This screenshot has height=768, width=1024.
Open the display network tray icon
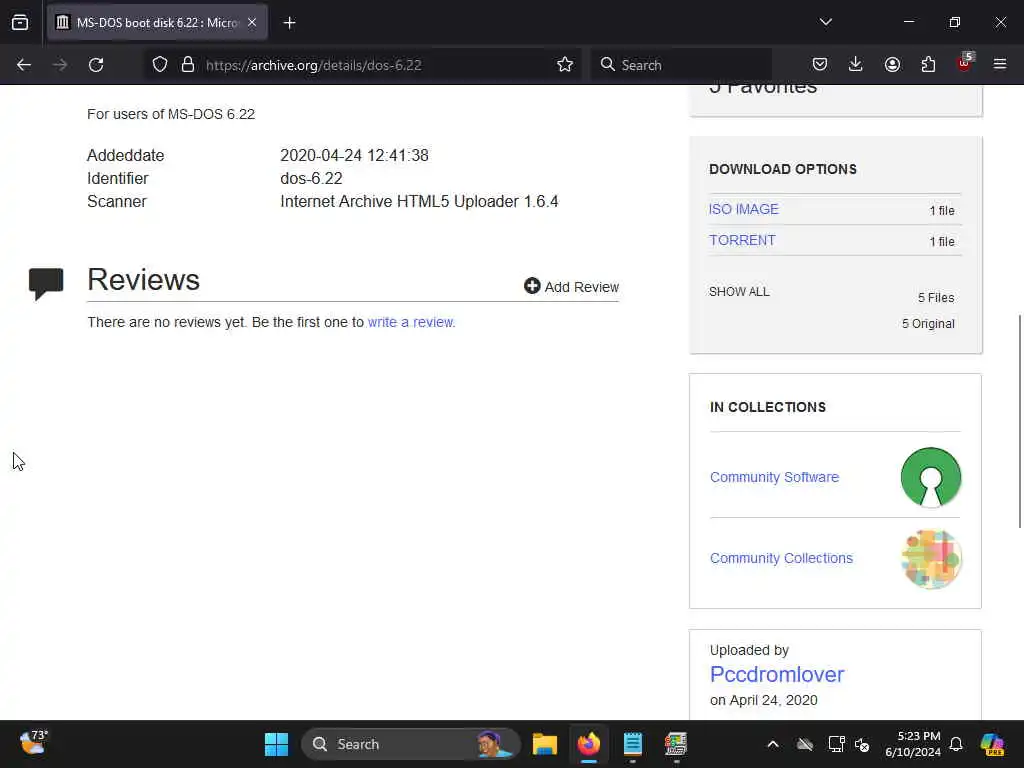pyautogui.click(x=836, y=744)
